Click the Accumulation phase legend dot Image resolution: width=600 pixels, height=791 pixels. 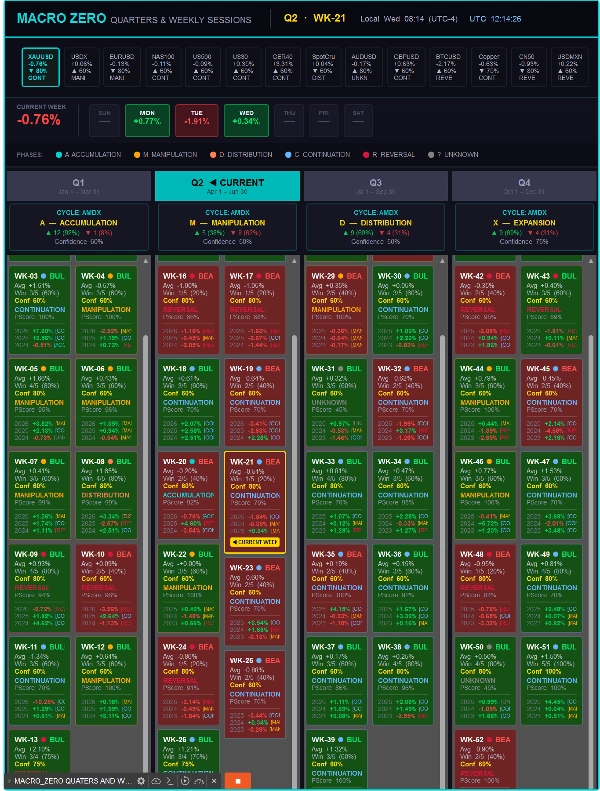(59, 155)
